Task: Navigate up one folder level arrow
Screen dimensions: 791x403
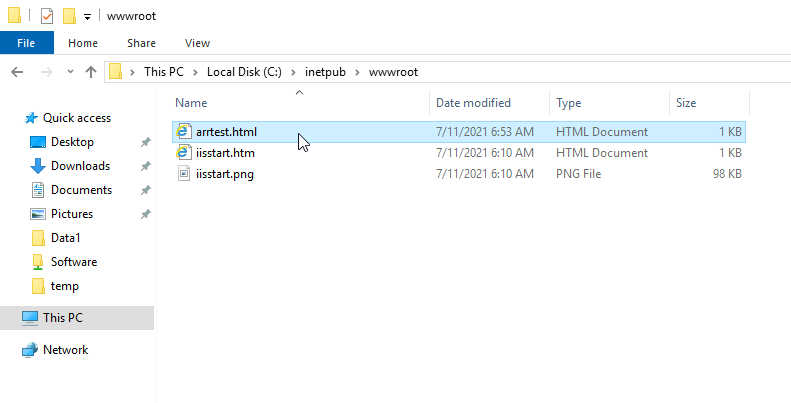Action: (91, 72)
